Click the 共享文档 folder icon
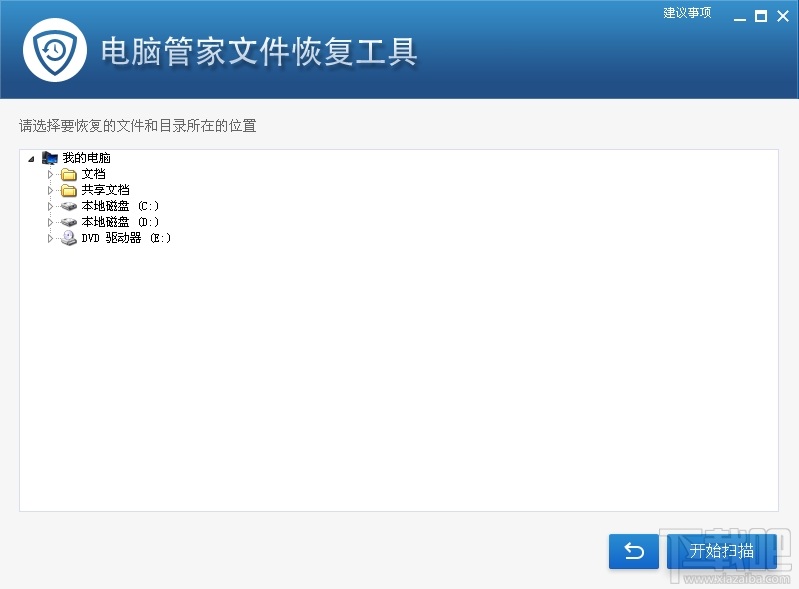 [69, 191]
